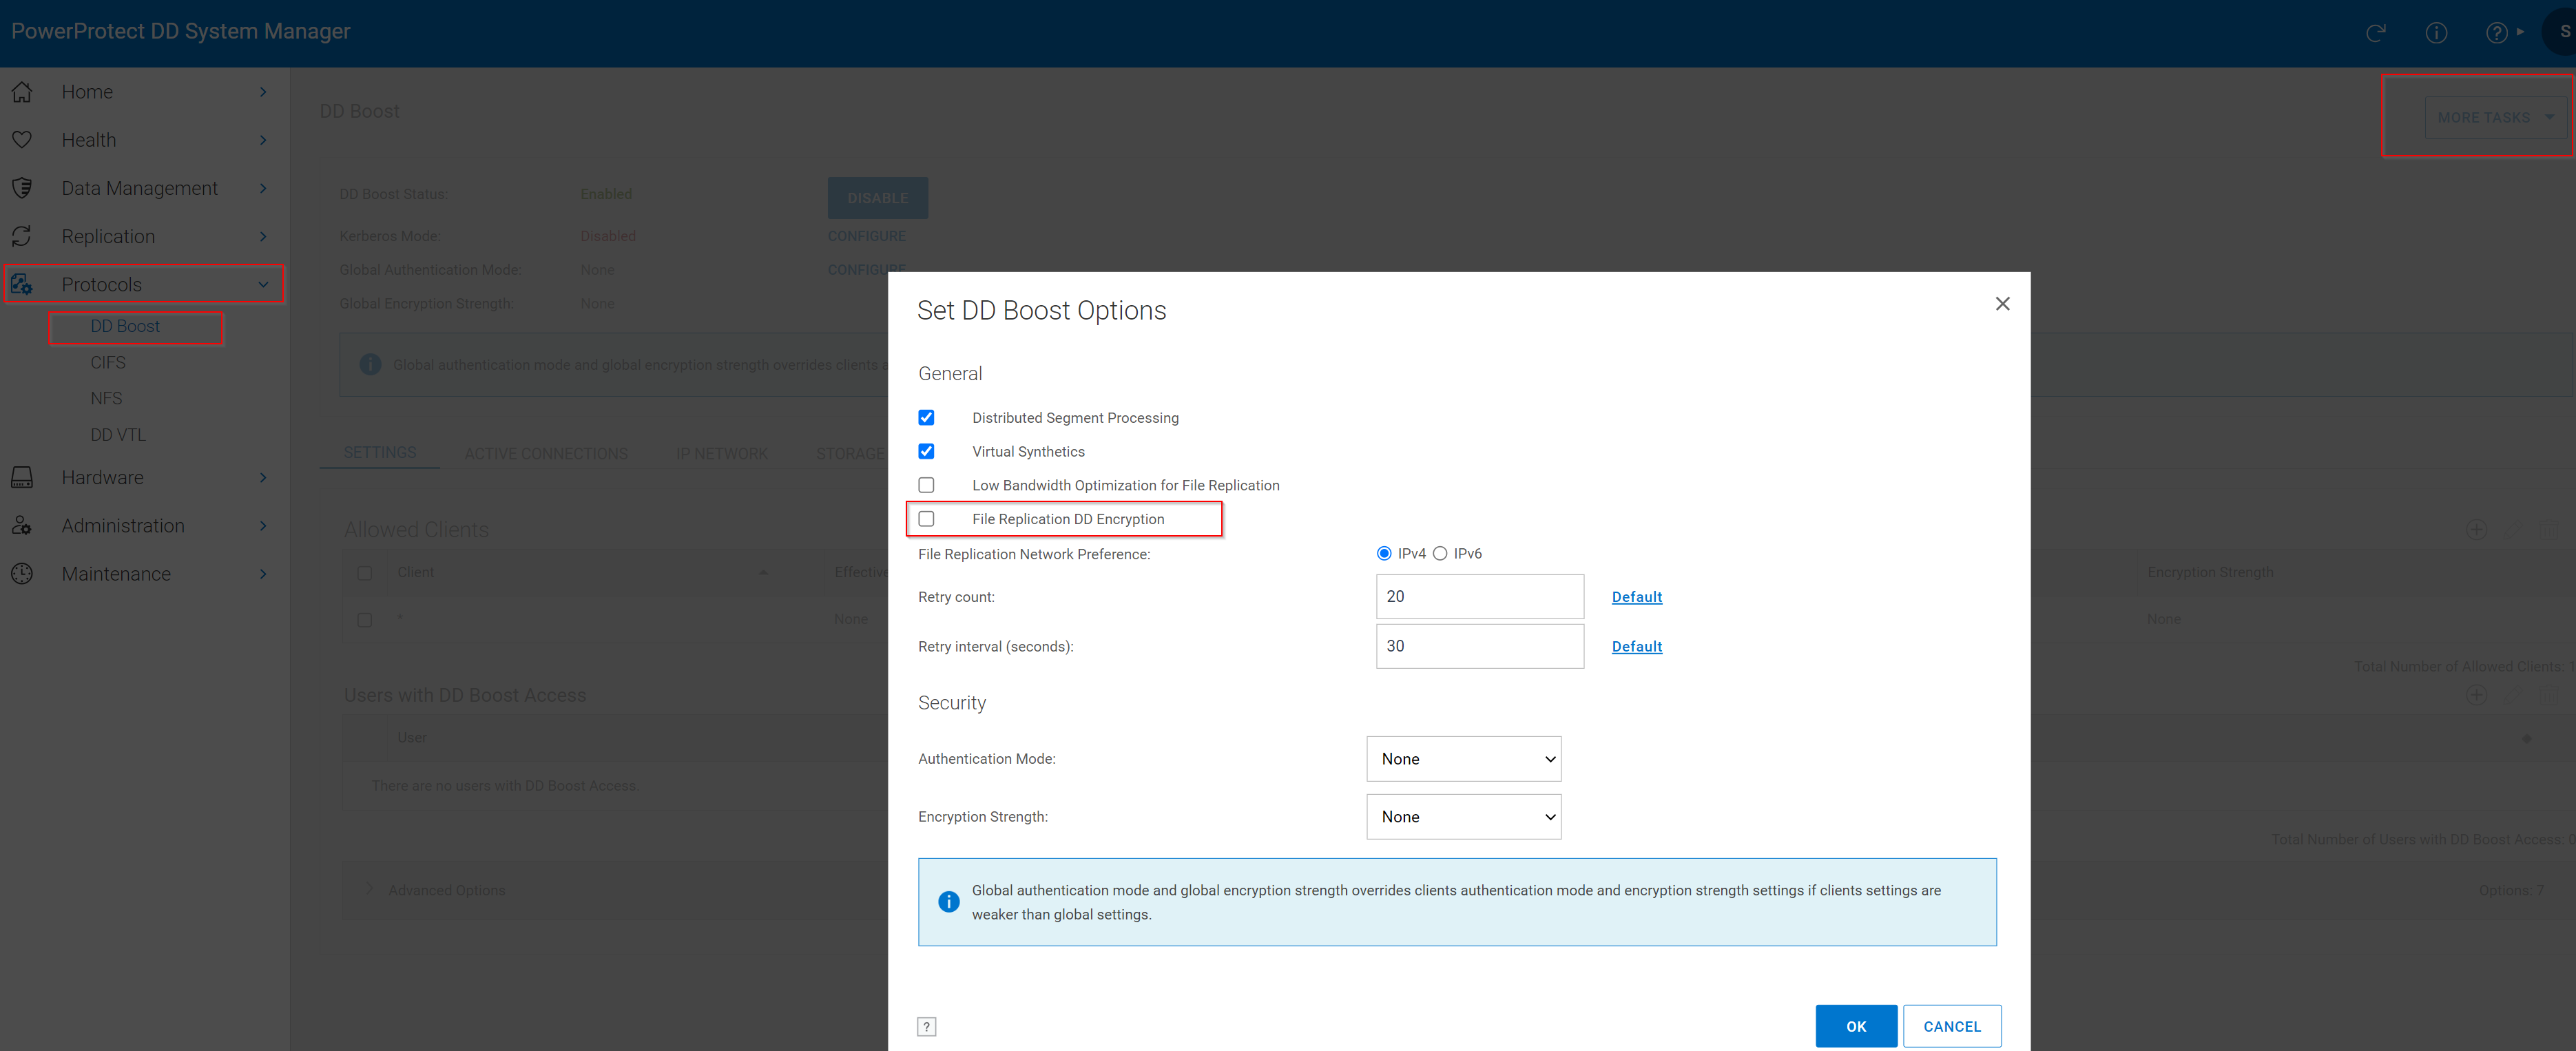Confirm options with the OK button
2576x1051 pixels.
pyautogui.click(x=1856, y=1025)
